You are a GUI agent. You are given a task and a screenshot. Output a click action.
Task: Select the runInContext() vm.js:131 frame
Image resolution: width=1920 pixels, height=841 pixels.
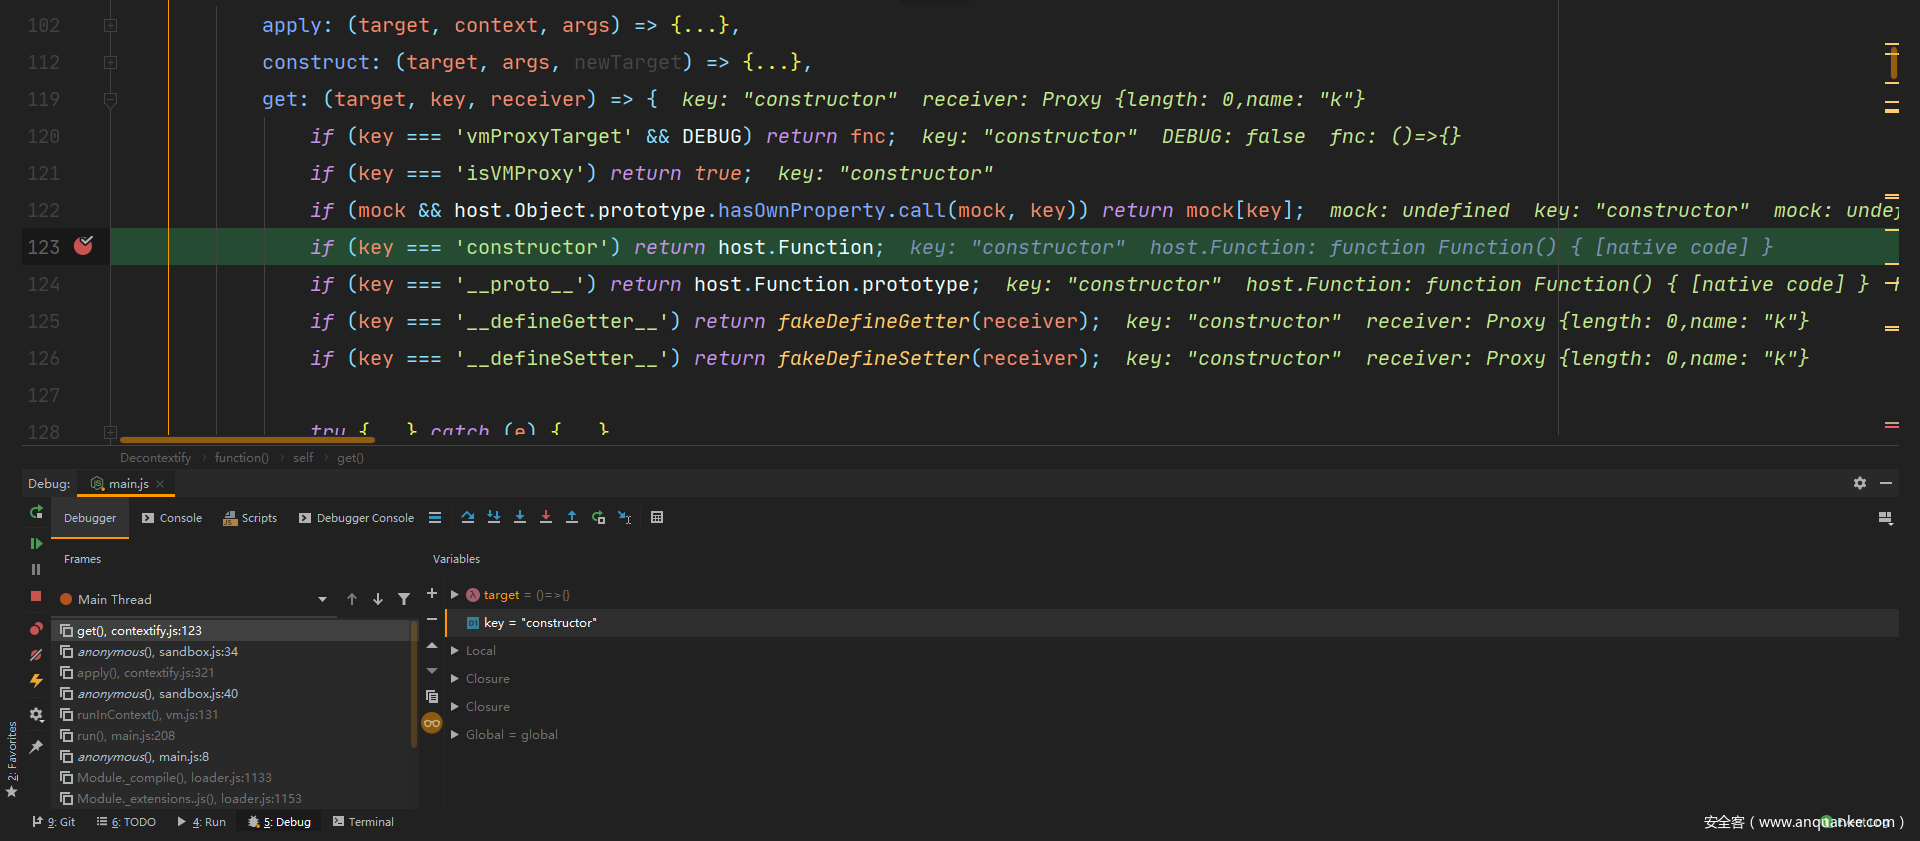tap(147, 714)
